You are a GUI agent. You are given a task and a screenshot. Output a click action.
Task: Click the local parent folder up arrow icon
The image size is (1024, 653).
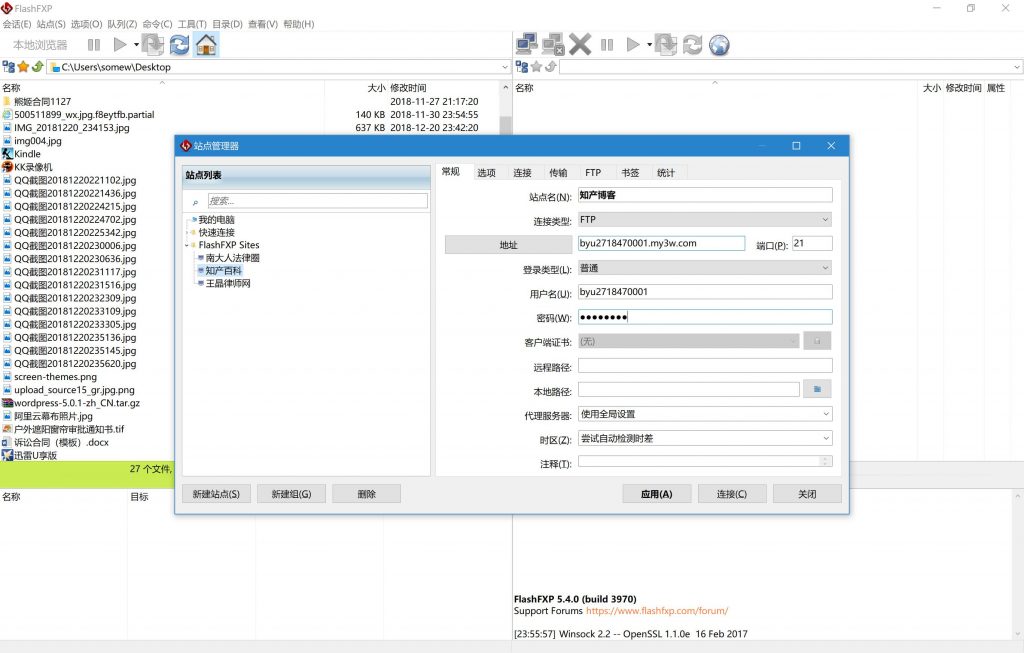pos(37,67)
